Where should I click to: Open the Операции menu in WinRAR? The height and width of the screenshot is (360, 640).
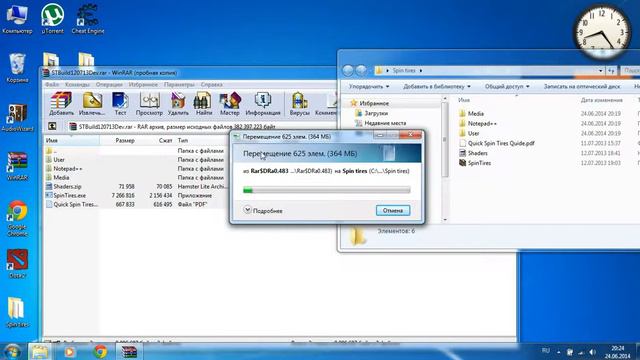tap(109, 84)
